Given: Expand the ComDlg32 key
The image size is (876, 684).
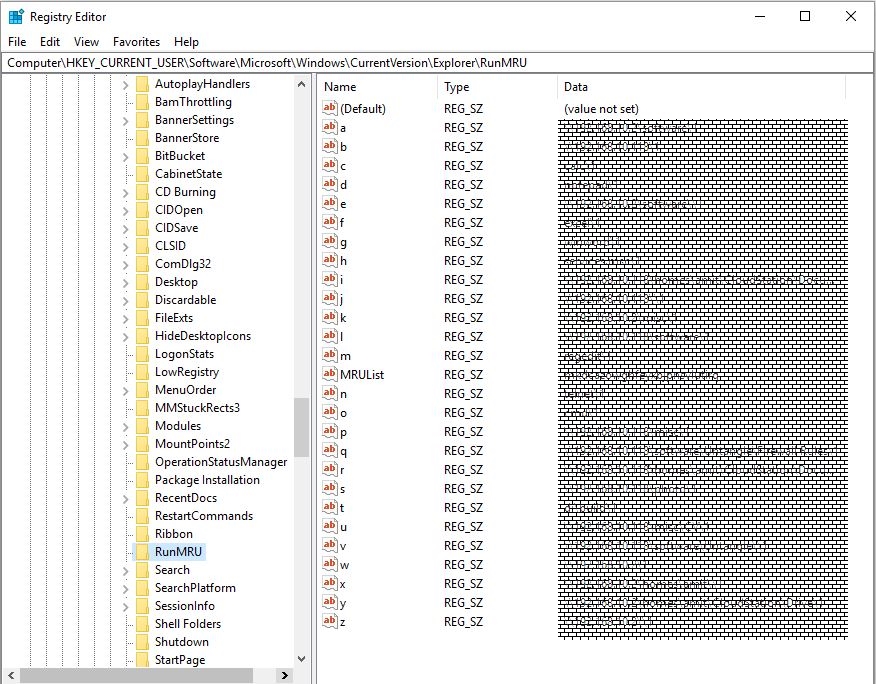Looking at the screenshot, I should point(126,265).
